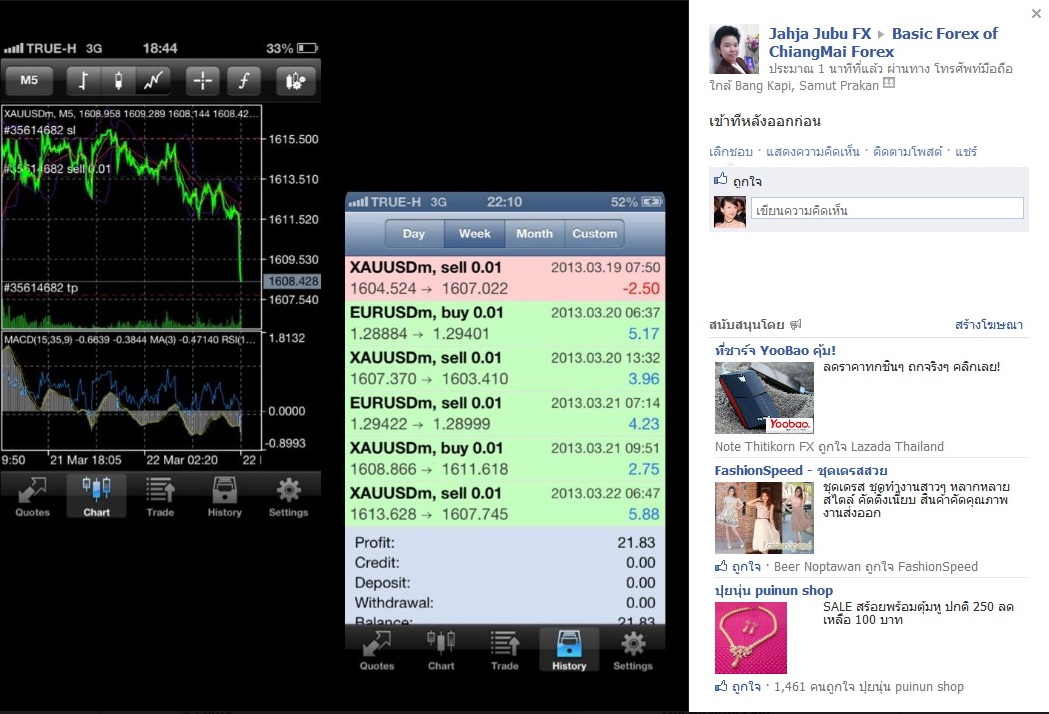1049x714 pixels.
Task: Select XAUUSDm sell trade with -2.50 loss
Action: (x=505, y=278)
